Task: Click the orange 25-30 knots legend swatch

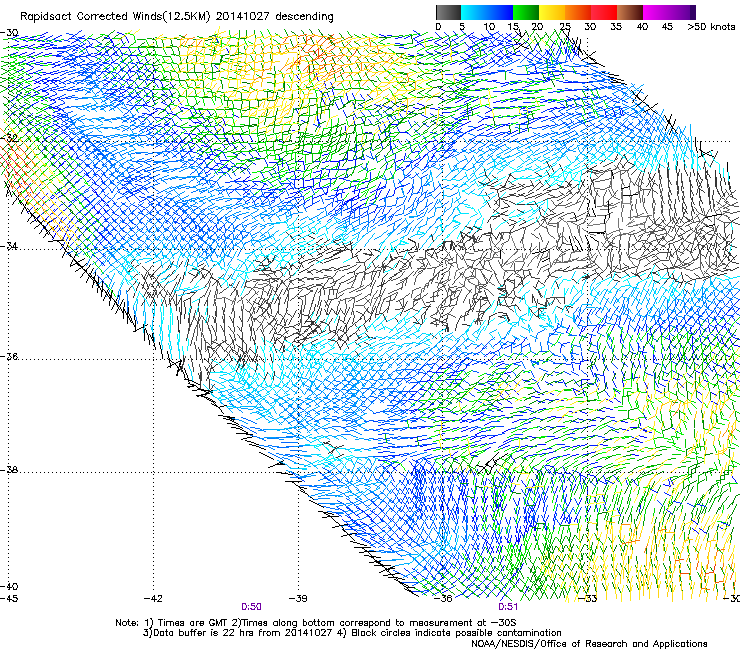Action: coord(578,12)
